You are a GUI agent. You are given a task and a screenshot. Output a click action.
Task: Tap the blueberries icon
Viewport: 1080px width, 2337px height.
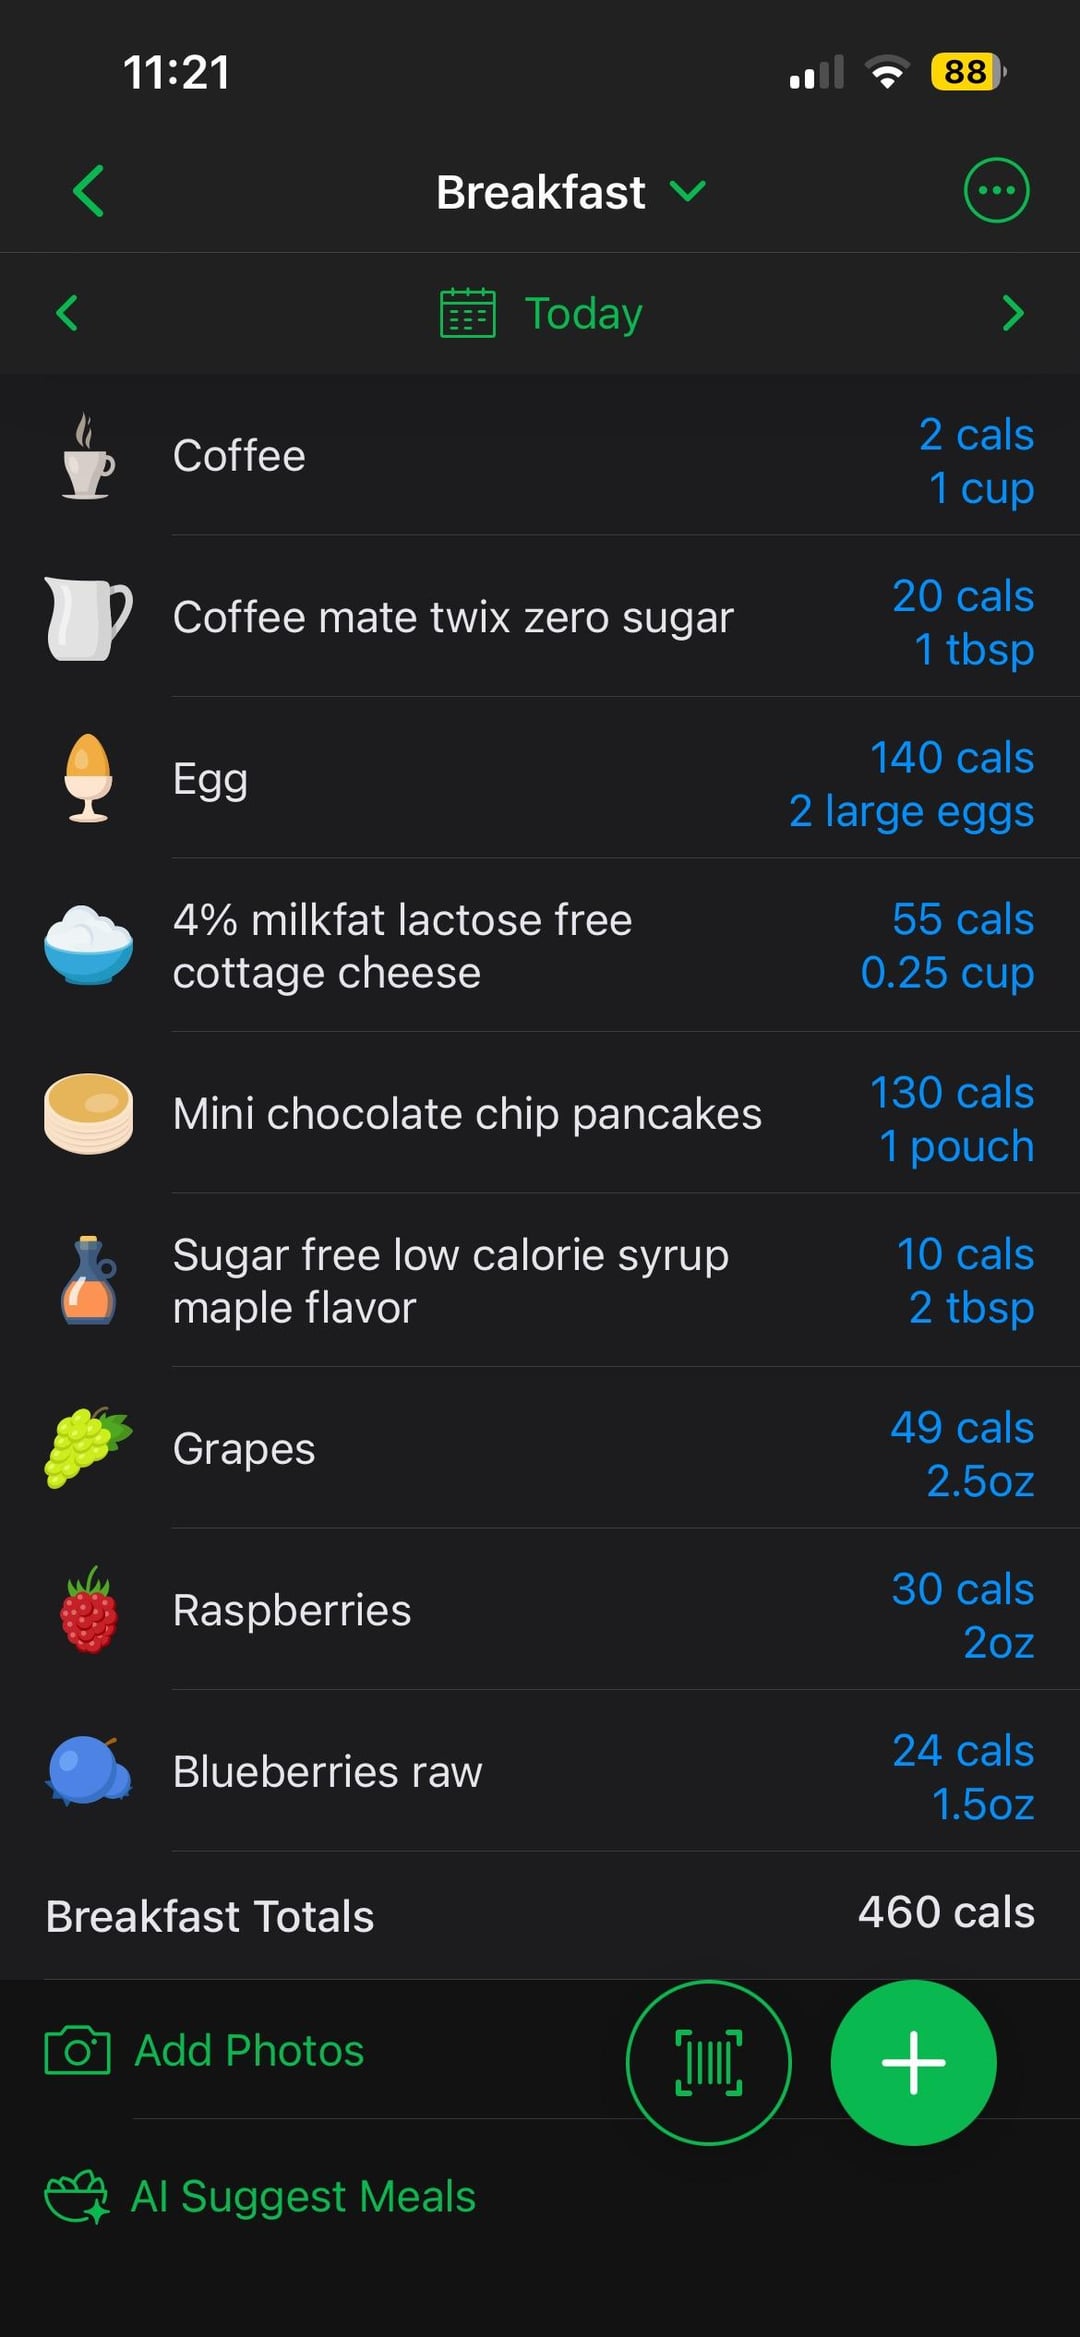click(x=88, y=1771)
